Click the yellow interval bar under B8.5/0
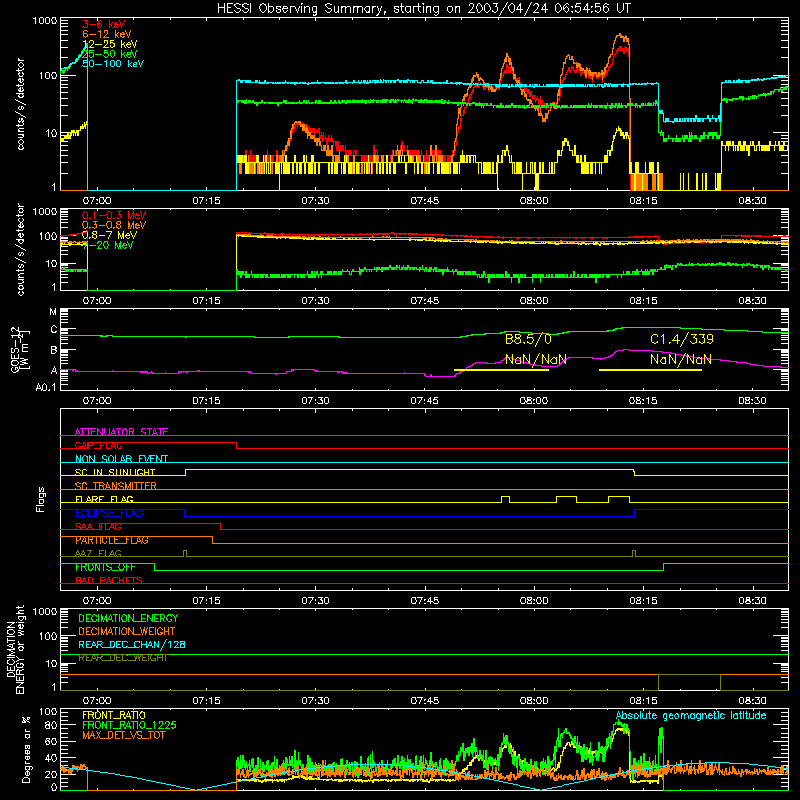Image resolution: width=800 pixels, height=800 pixels. point(502,370)
